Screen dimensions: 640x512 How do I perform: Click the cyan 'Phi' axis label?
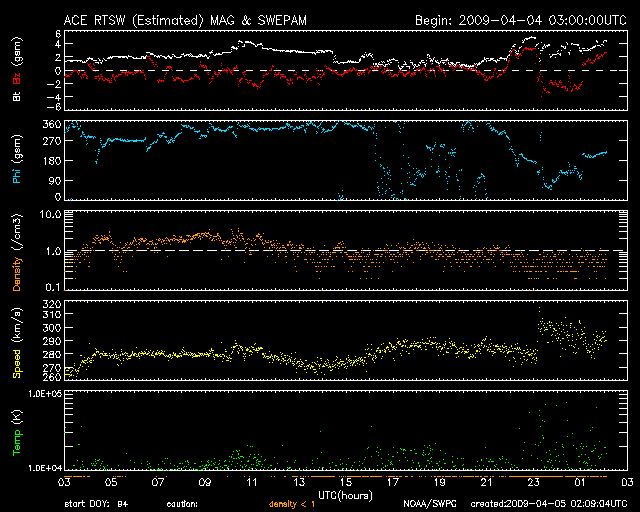click(x=17, y=175)
